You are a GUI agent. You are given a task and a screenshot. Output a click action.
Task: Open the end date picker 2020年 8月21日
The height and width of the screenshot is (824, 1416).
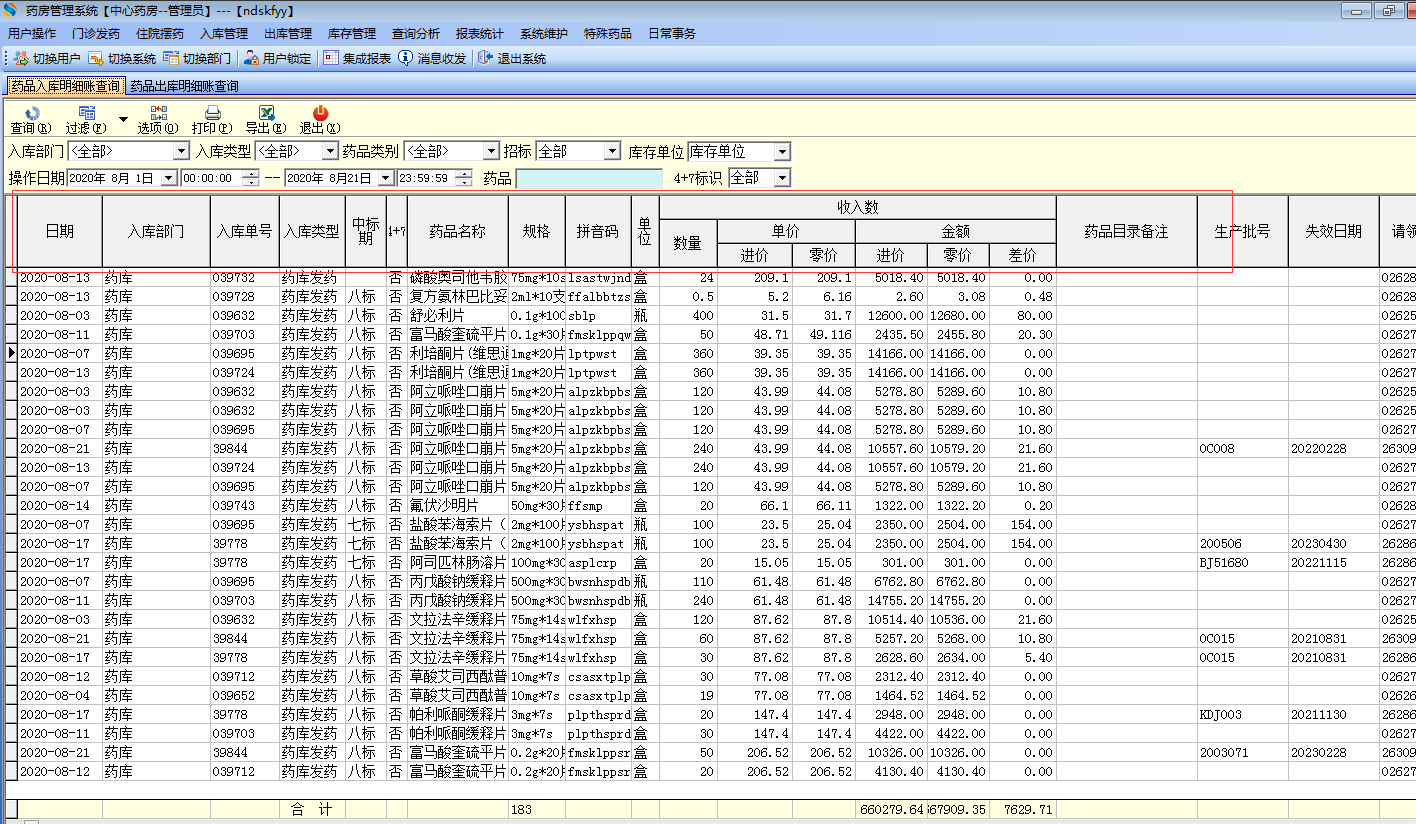386,178
